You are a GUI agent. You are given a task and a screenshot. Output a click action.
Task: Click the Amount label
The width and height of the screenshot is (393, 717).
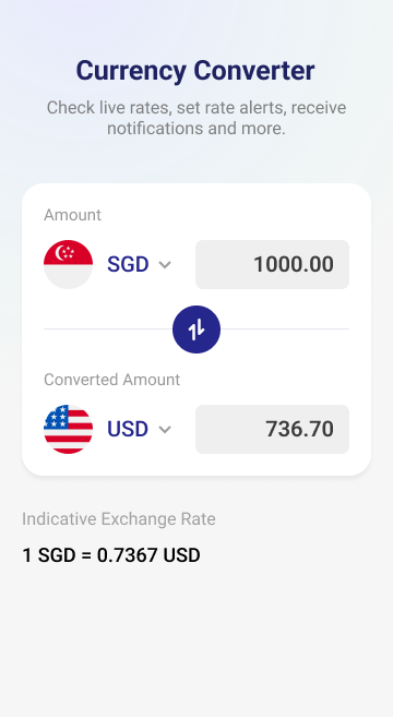pos(72,214)
